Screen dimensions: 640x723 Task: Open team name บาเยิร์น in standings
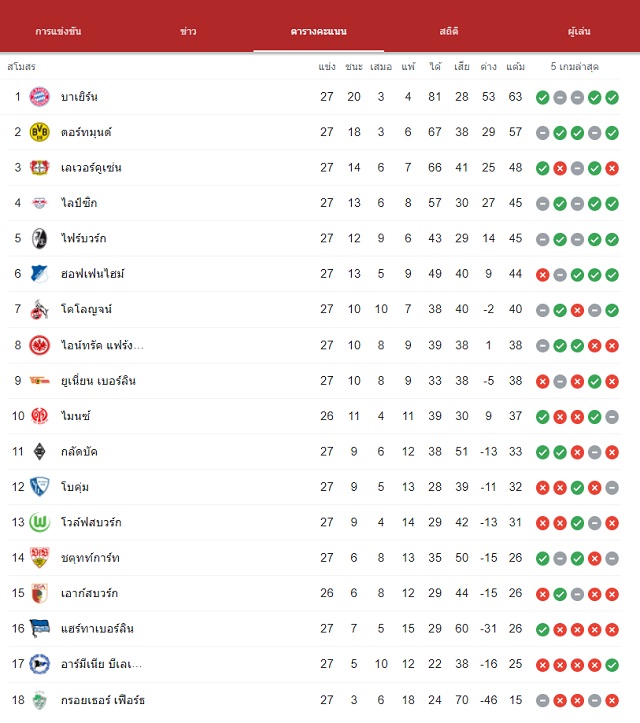point(79,97)
